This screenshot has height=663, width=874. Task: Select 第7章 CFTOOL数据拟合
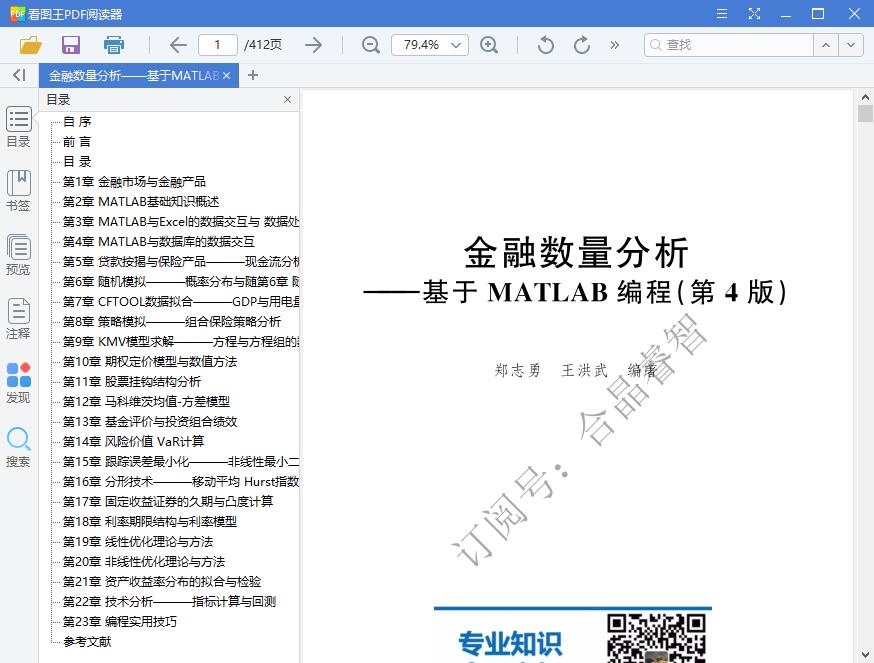181,302
